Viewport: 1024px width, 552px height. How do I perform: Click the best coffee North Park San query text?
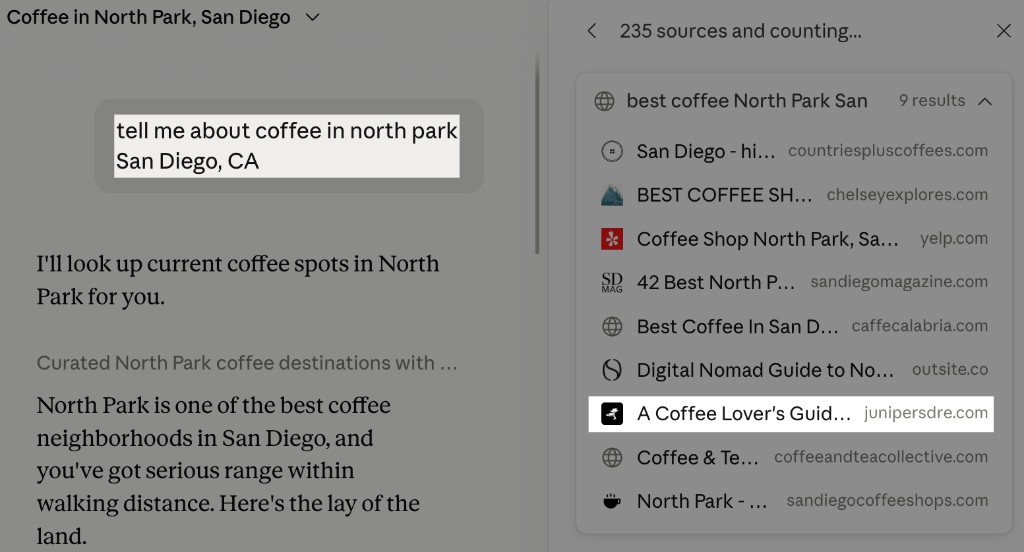(x=747, y=101)
